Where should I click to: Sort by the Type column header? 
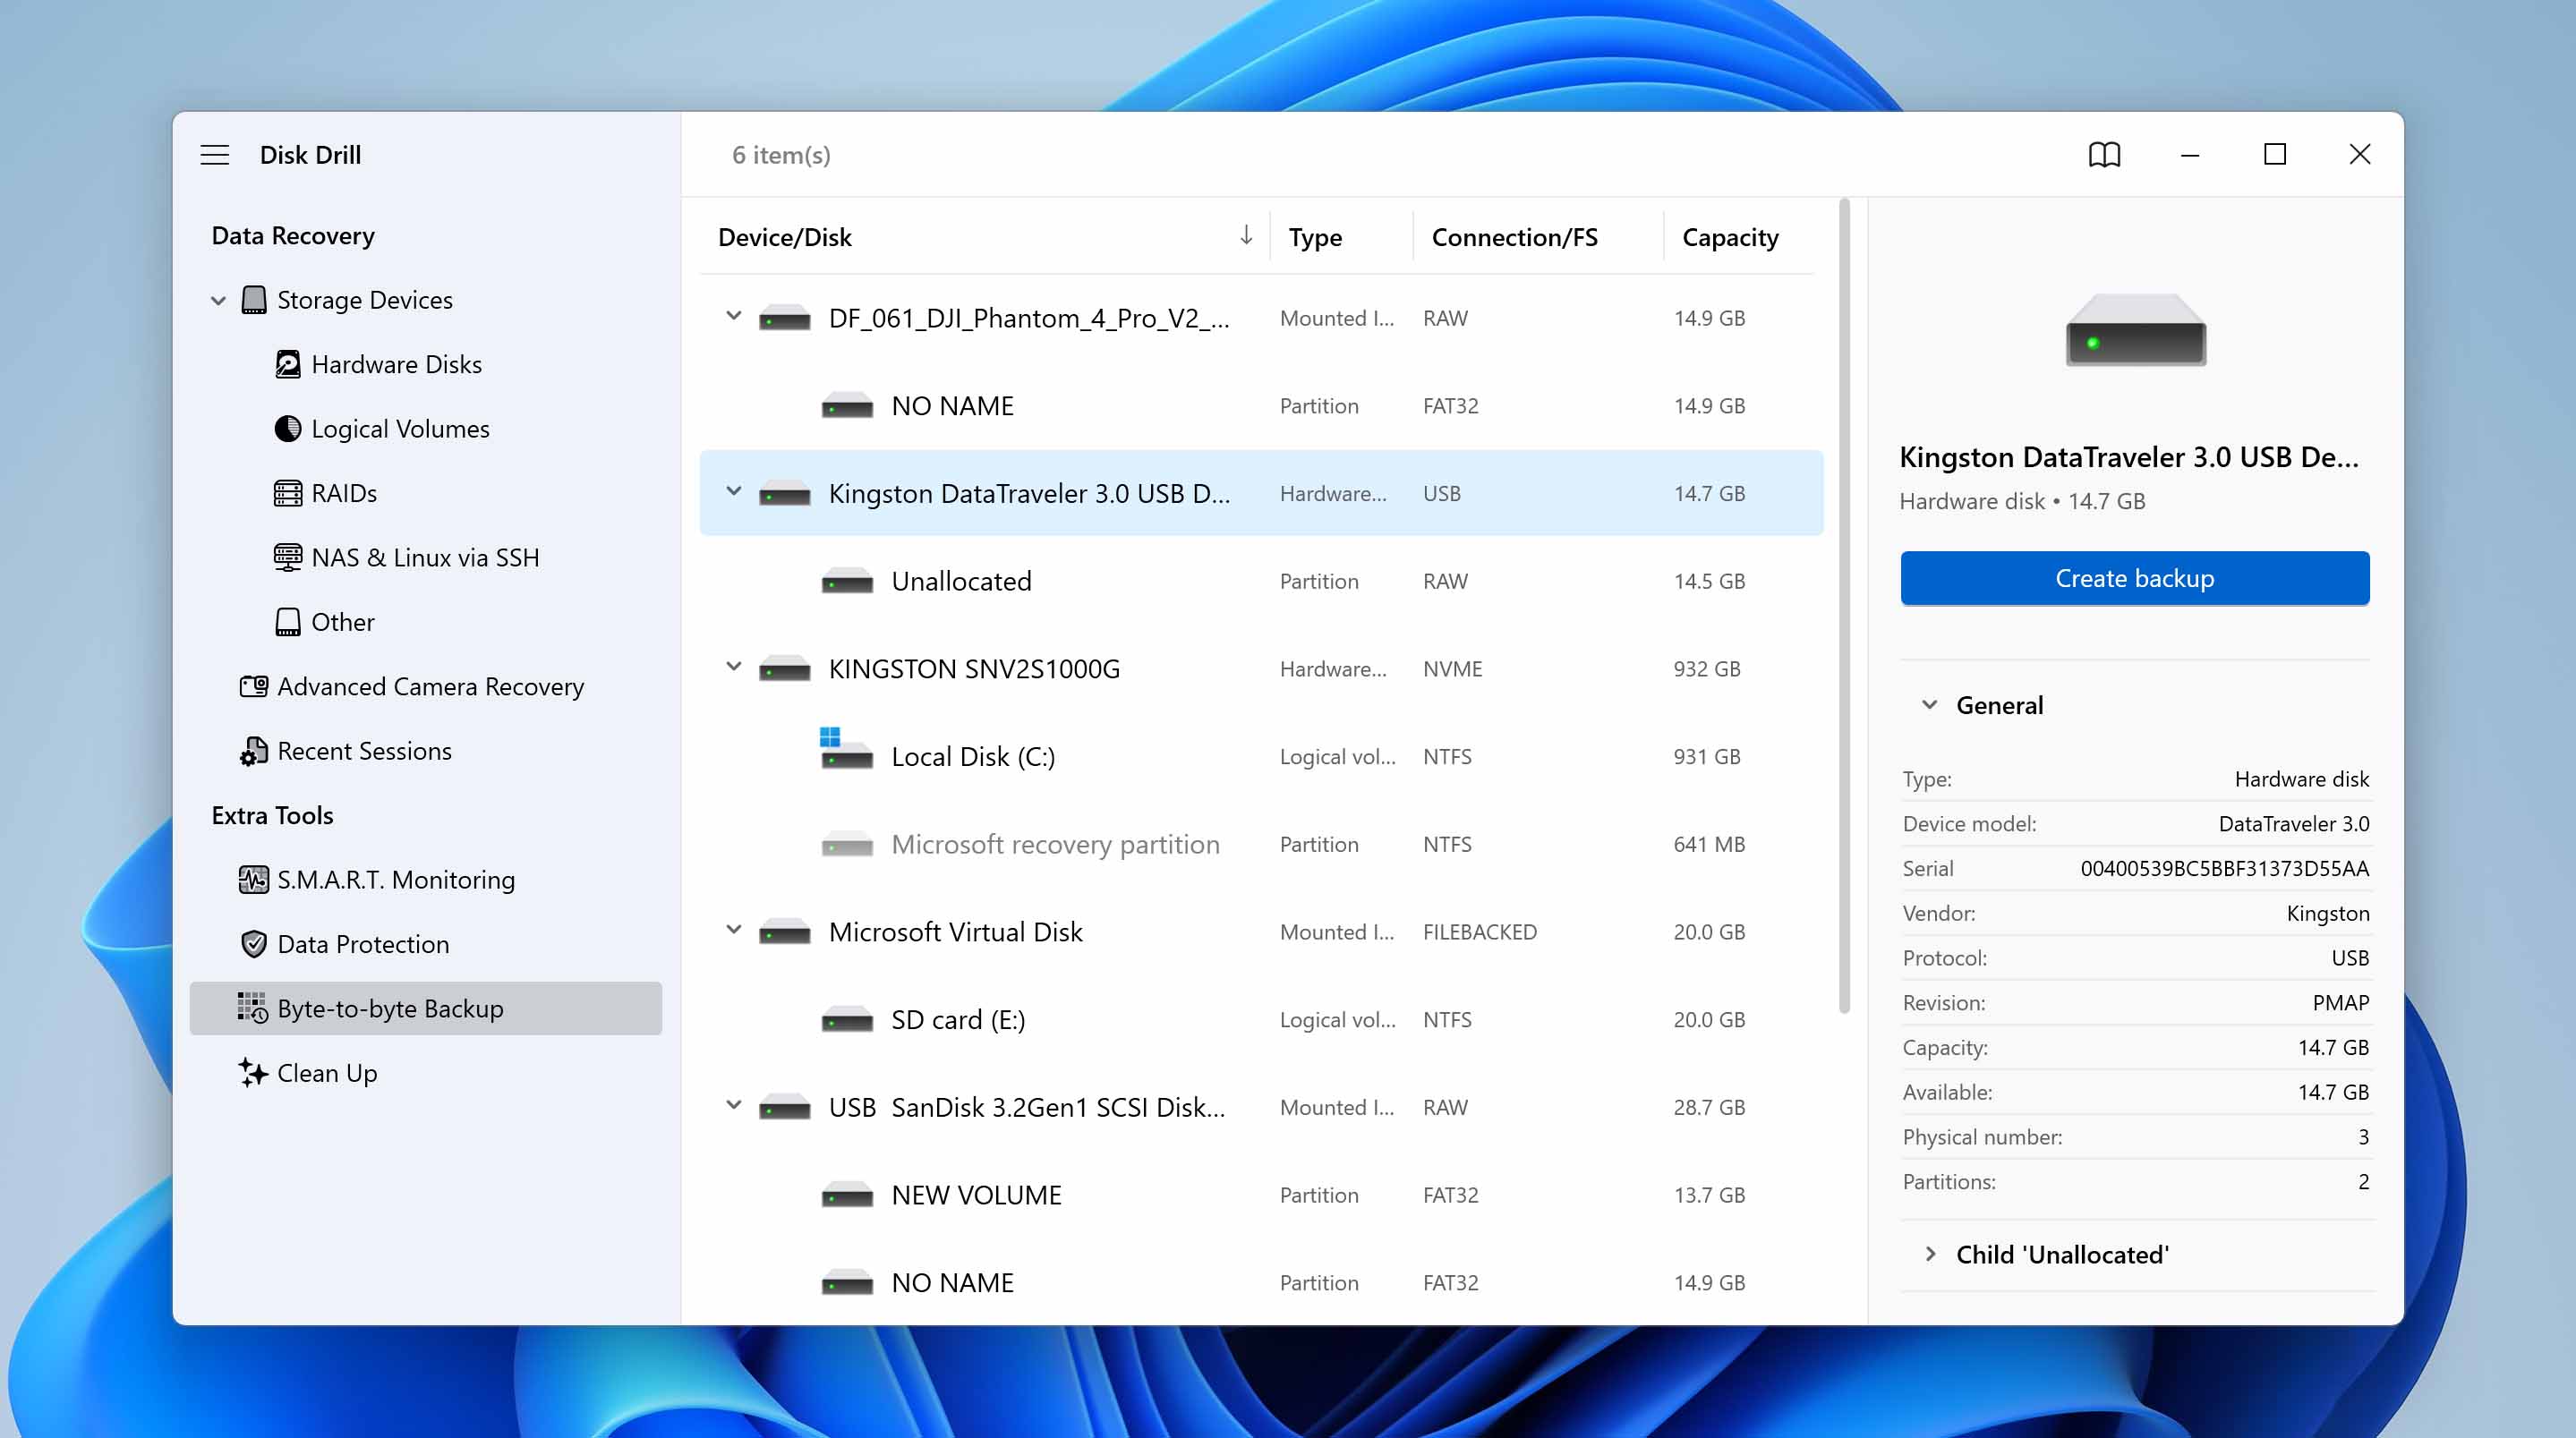click(x=1315, y=237)
